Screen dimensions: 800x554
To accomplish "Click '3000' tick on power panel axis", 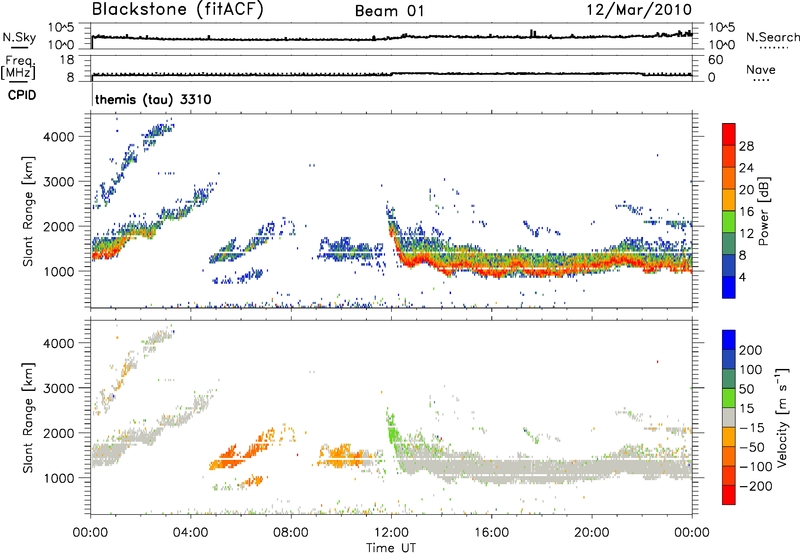I will pyautogui.click(x=58, y=182).
